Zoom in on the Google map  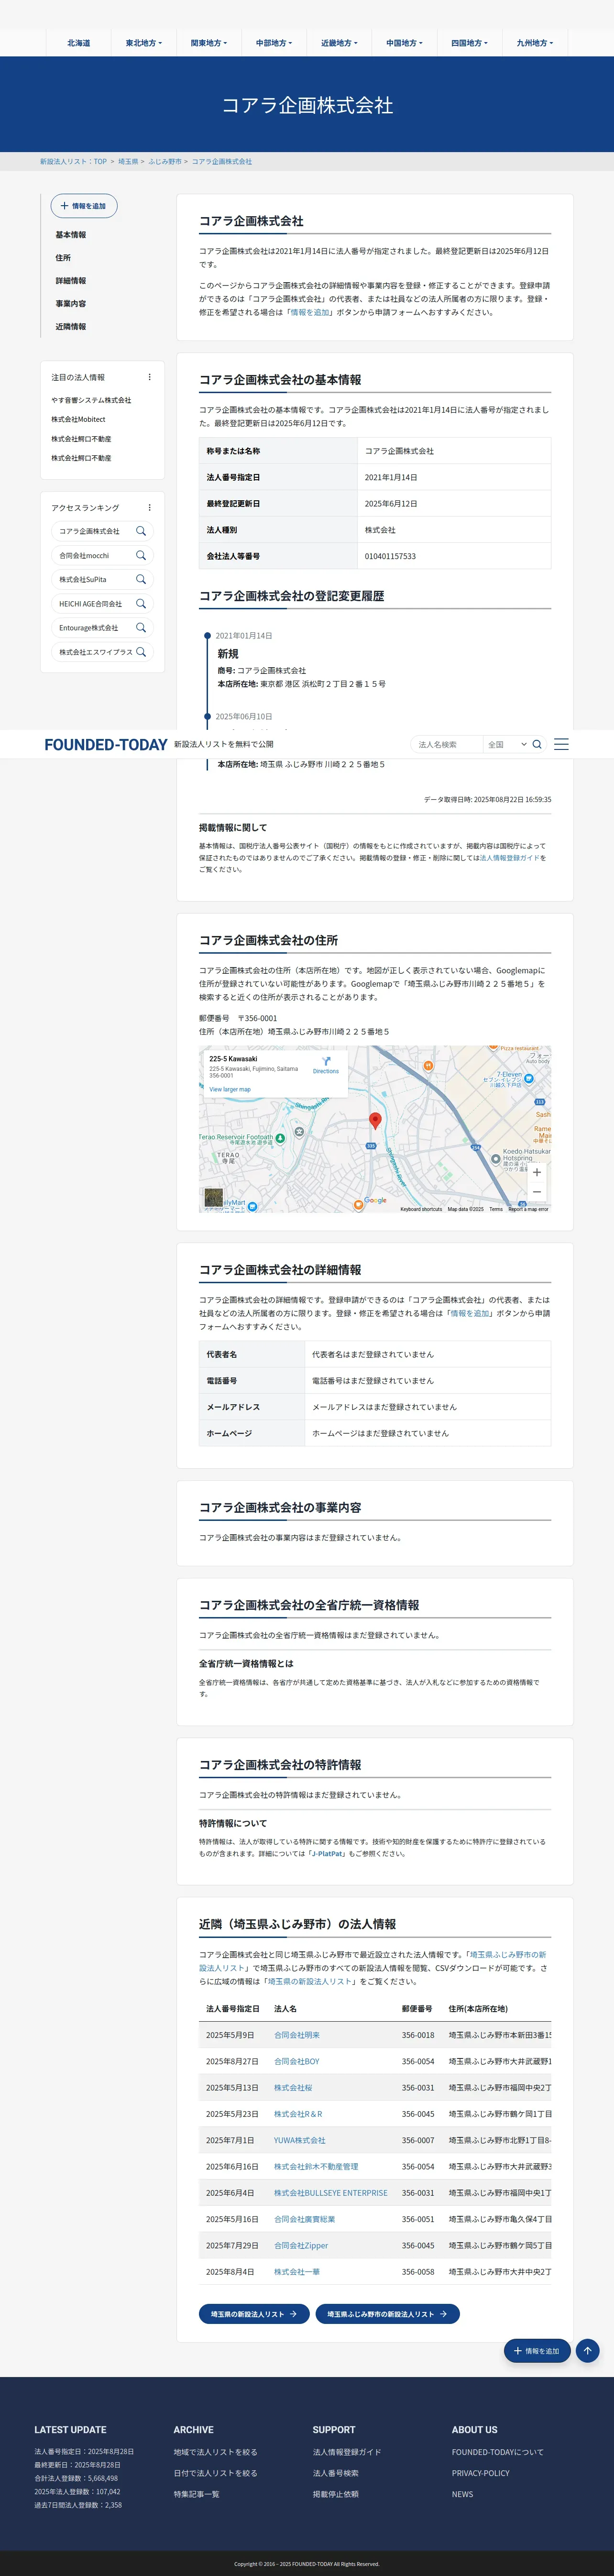pos(537,1172)
